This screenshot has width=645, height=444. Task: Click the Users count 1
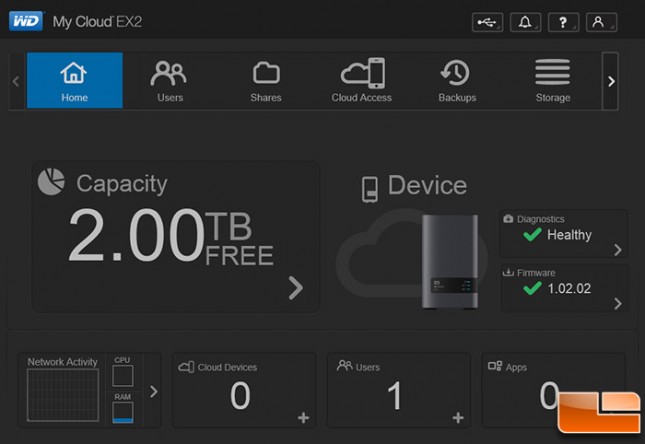(394, 395)
